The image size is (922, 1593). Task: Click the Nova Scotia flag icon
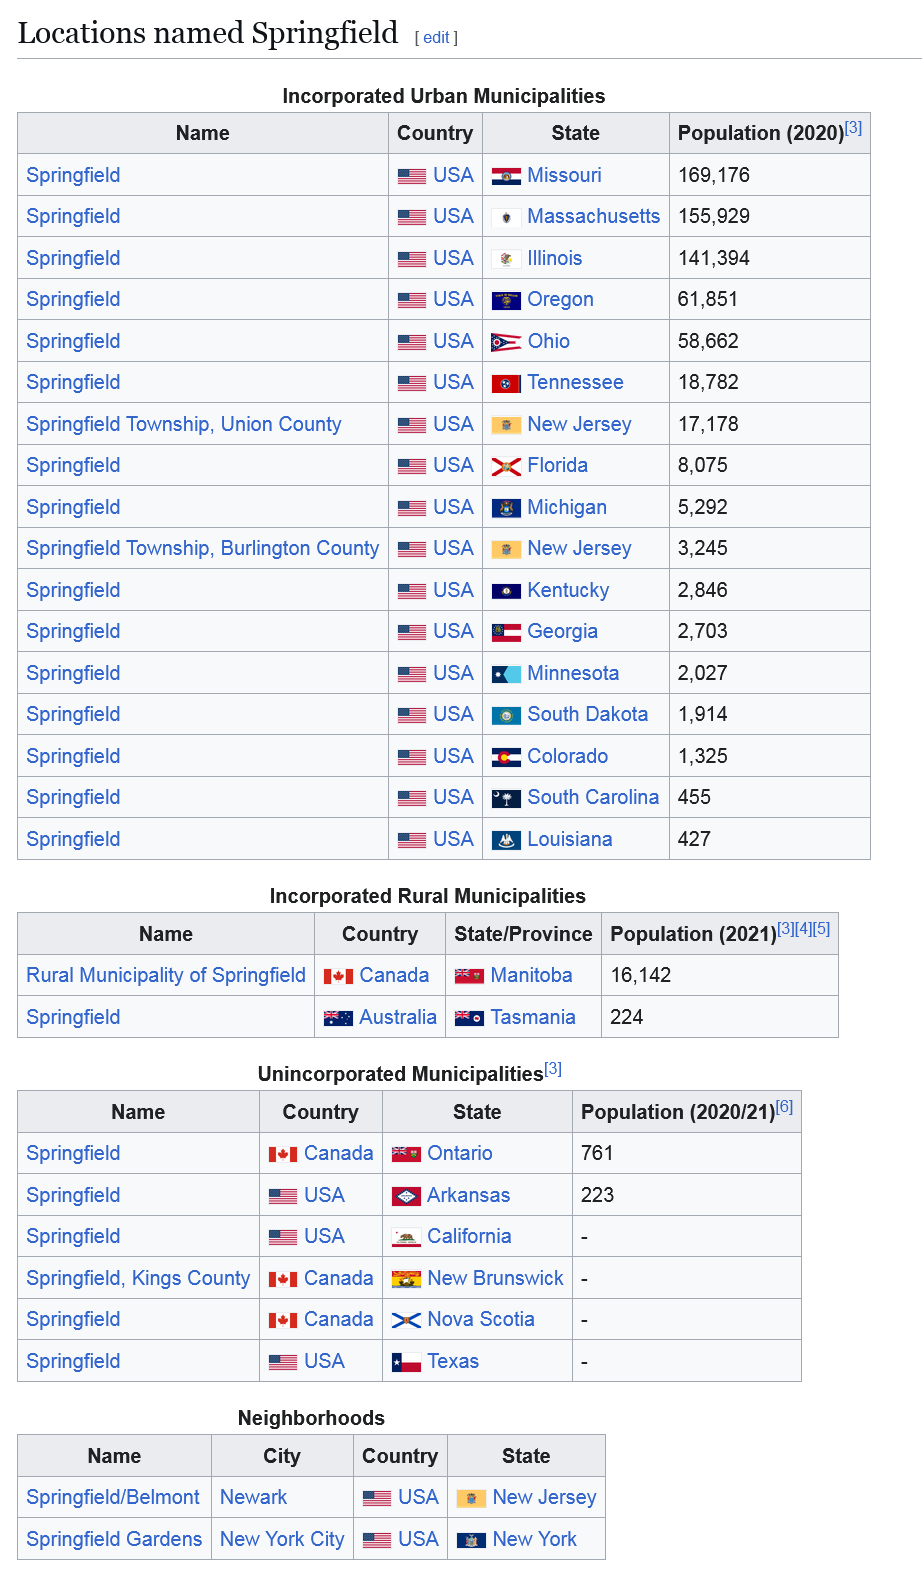pos(406,1320)
